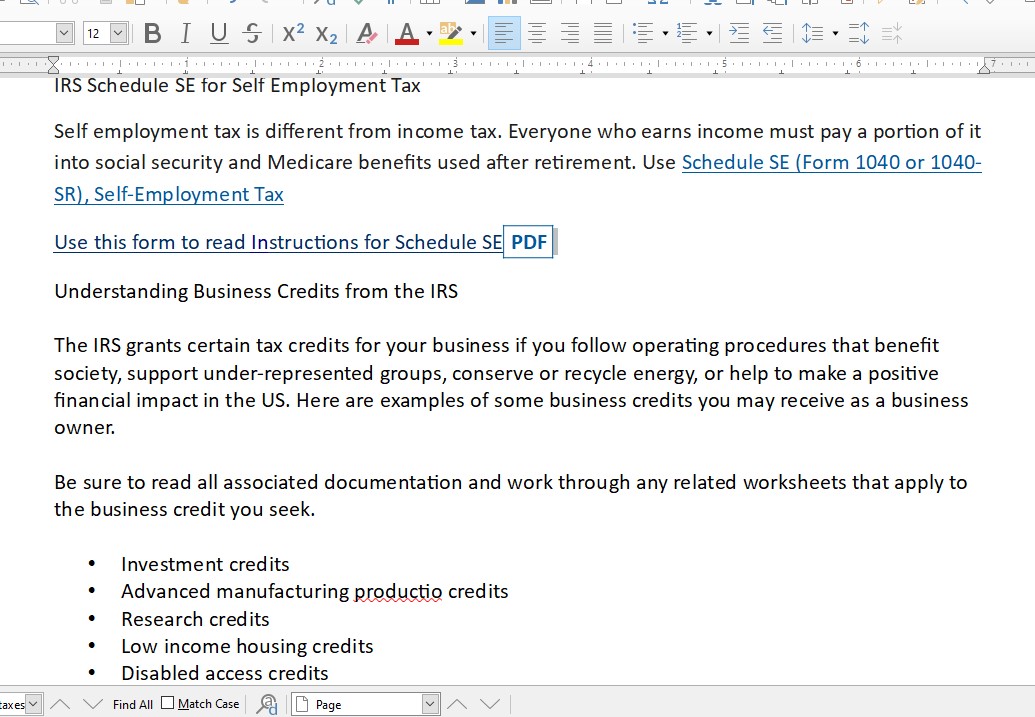
Task: Set line spacing
Action: tap(812, 33)
